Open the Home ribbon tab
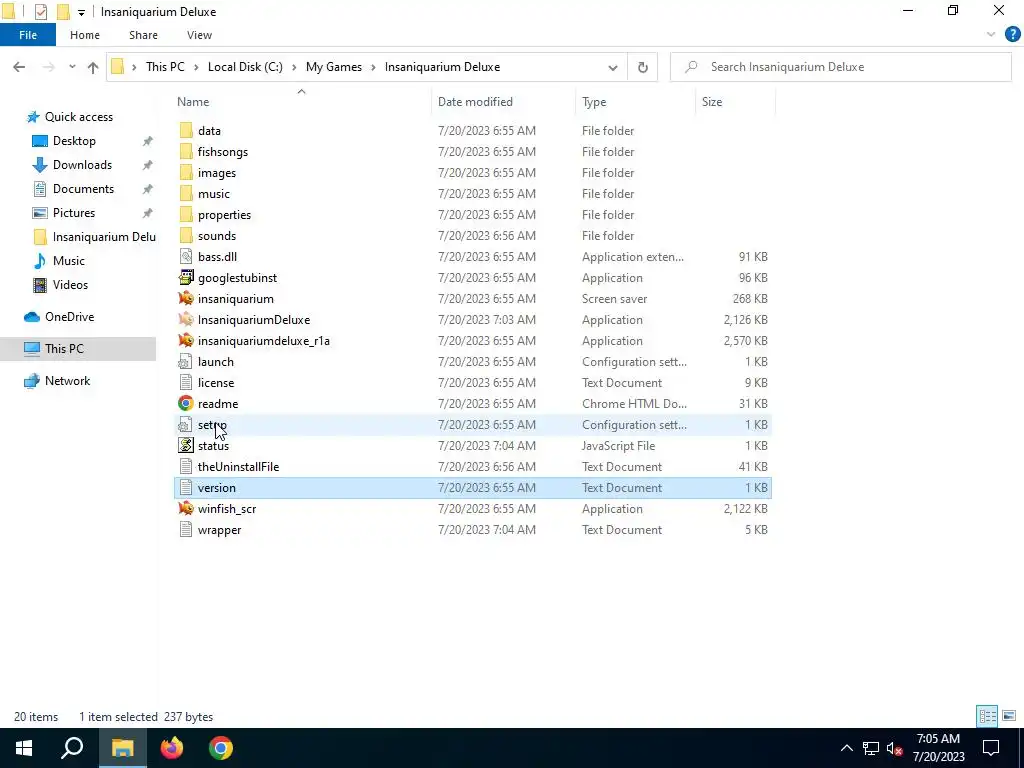The height and width of the screenshot is (768, 1024). coord(85,35)
